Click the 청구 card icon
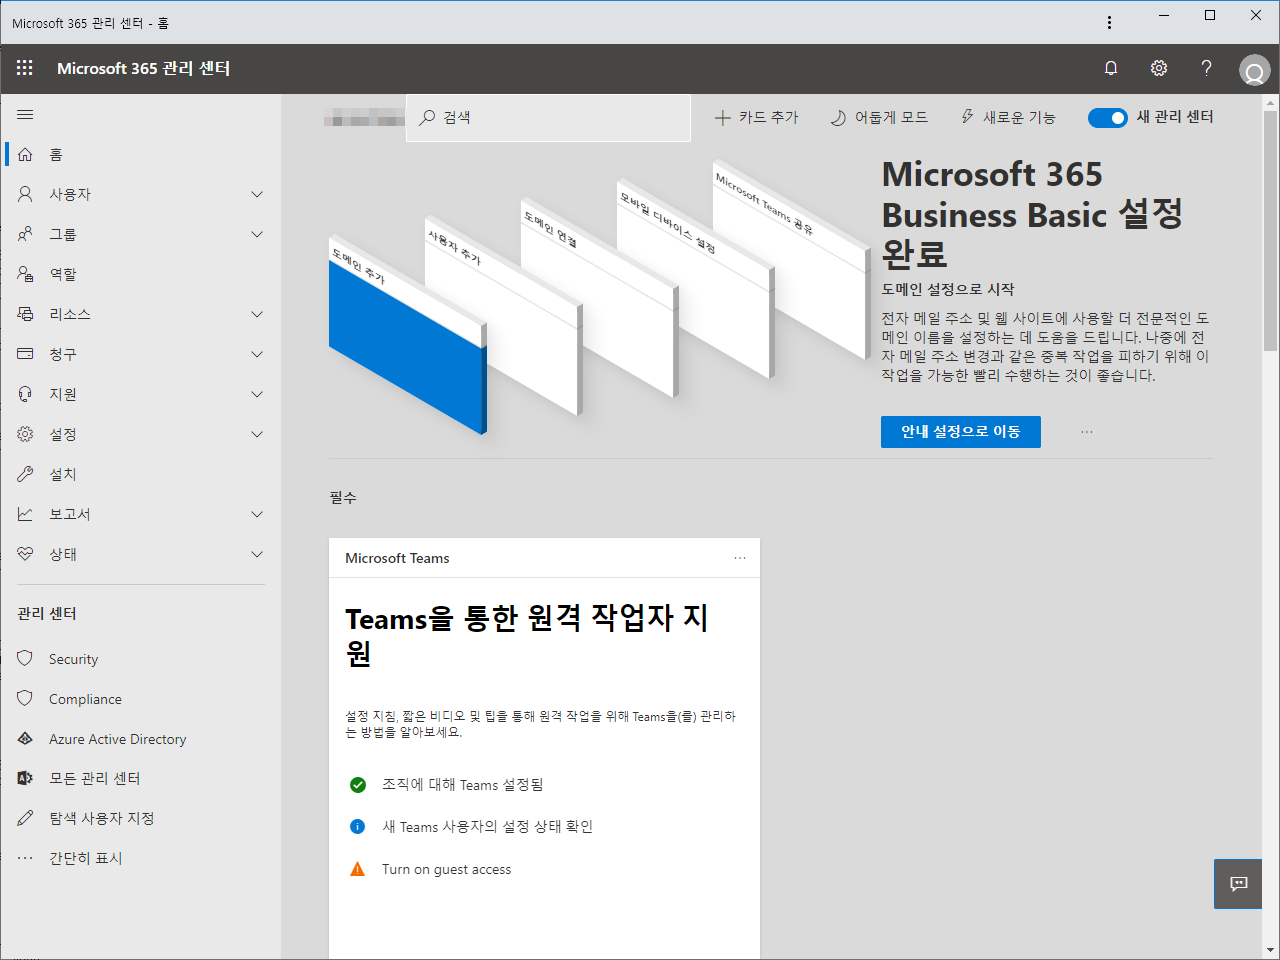 25,354
